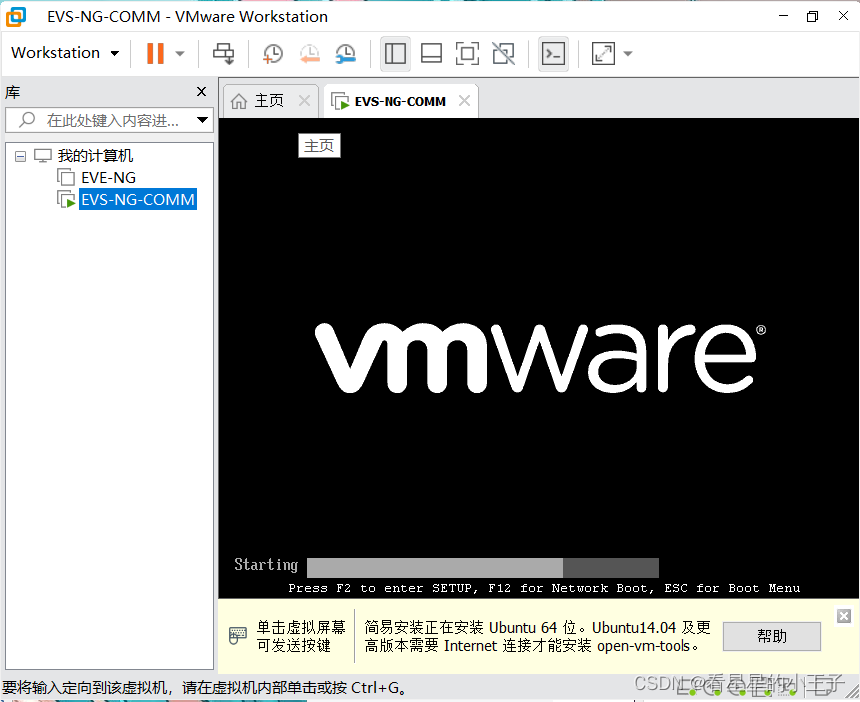Expand the stretch display options dropdown

pyautogui.click(x=628, y=54)
